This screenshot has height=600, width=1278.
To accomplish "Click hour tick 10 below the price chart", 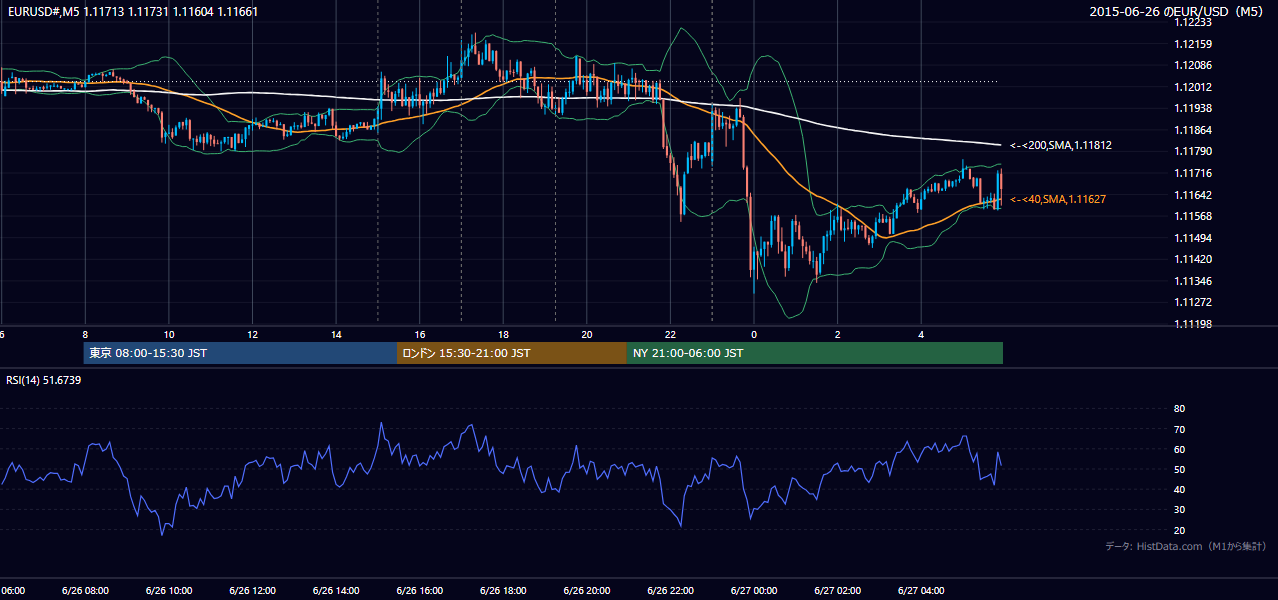I will coord(169,334).
